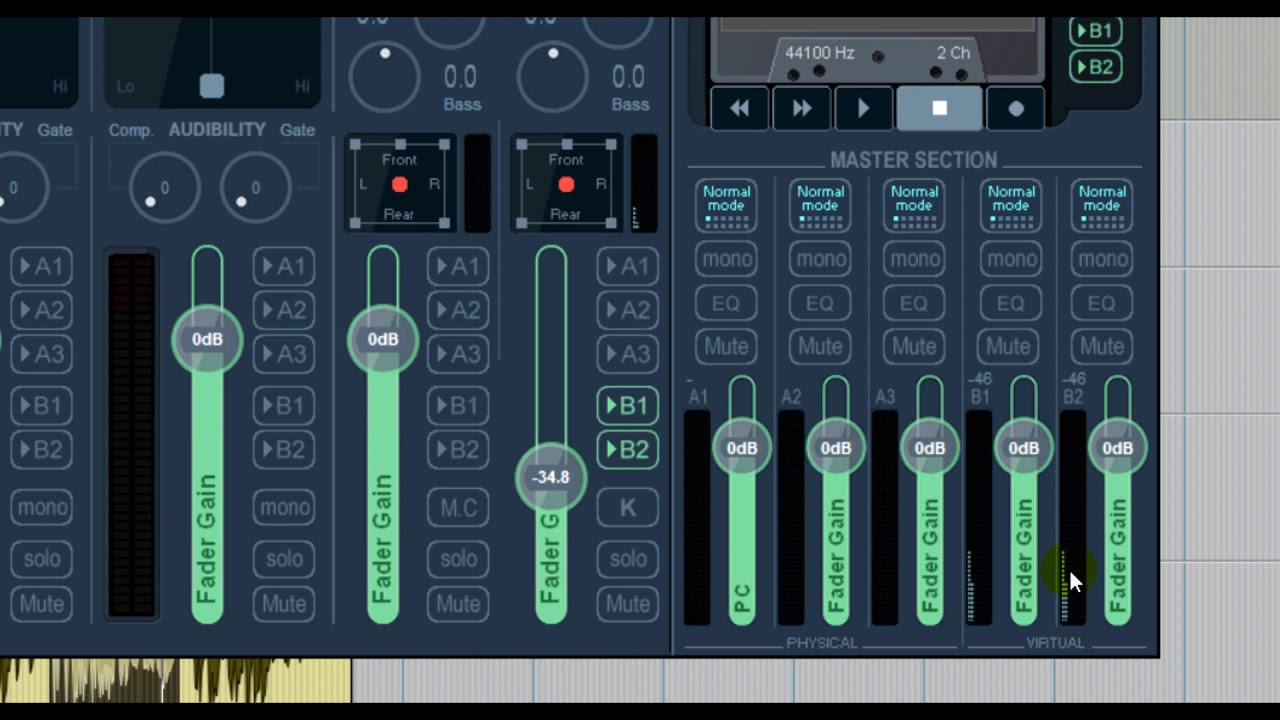This screenshot has width=1280, height=720.
Task: Start playback with the cassette play button
Action: tap(864, 109)
